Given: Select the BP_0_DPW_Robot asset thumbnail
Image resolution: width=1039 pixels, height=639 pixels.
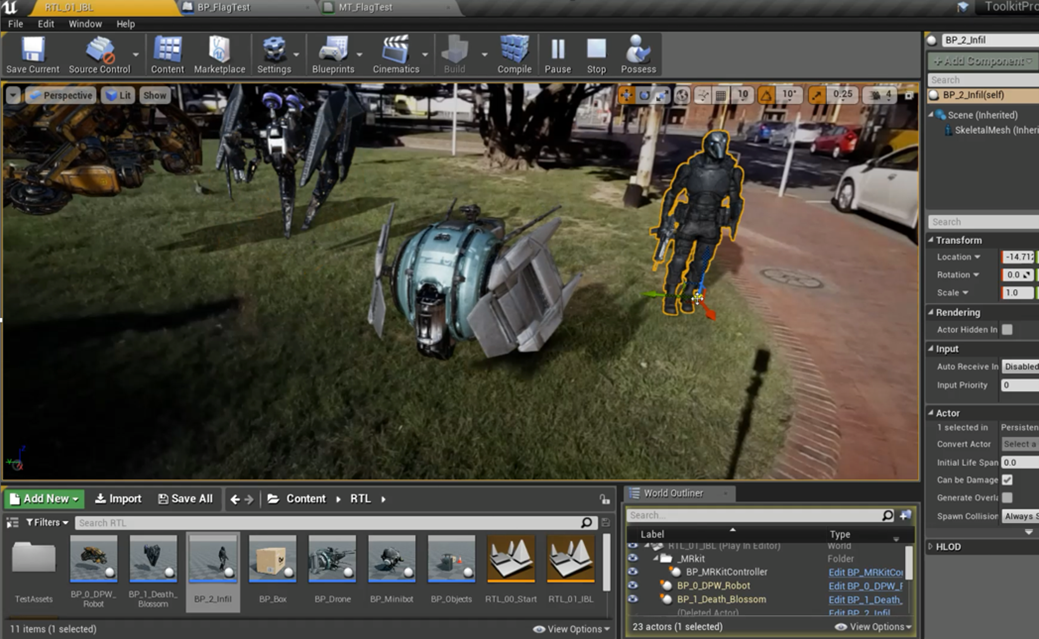Looking at the screenshot, I should point(93,559).
